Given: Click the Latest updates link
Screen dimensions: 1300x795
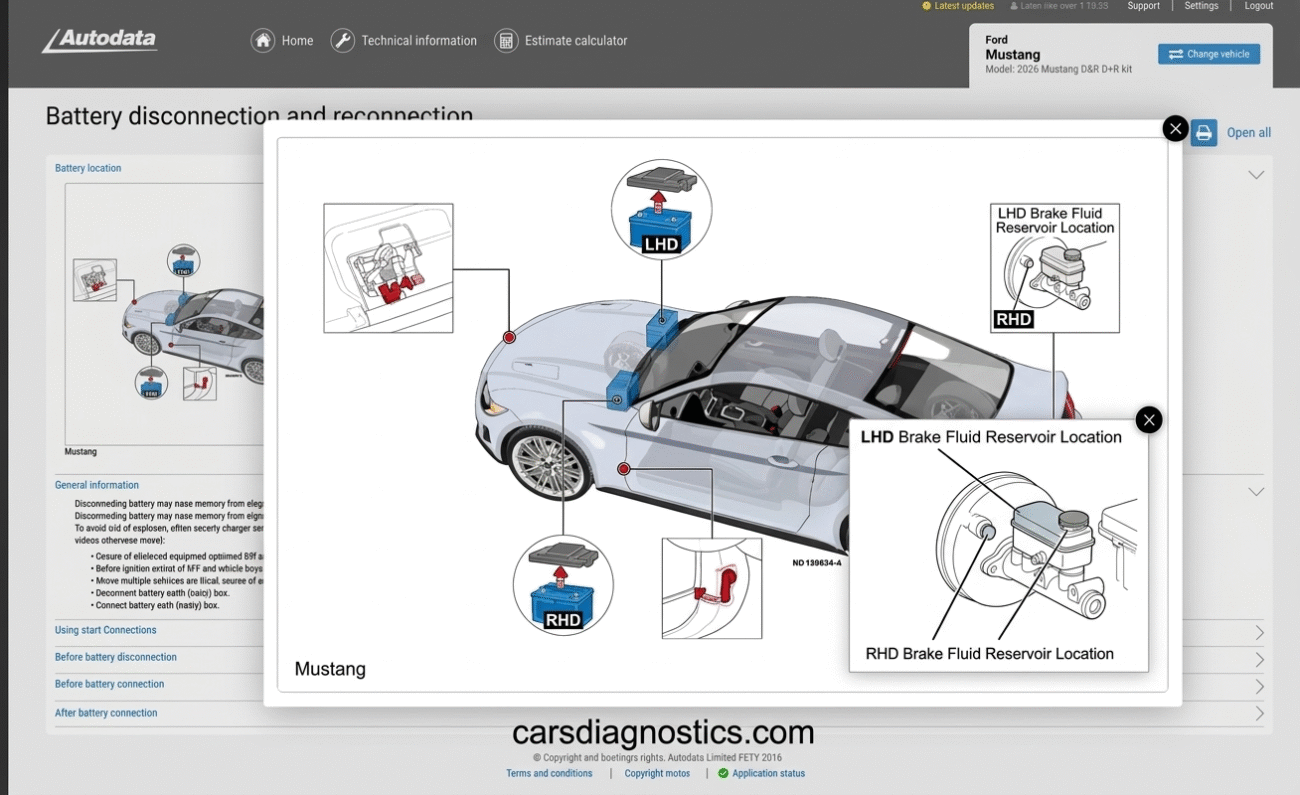Looking at the screenshot, I should (x=964, y=6).
